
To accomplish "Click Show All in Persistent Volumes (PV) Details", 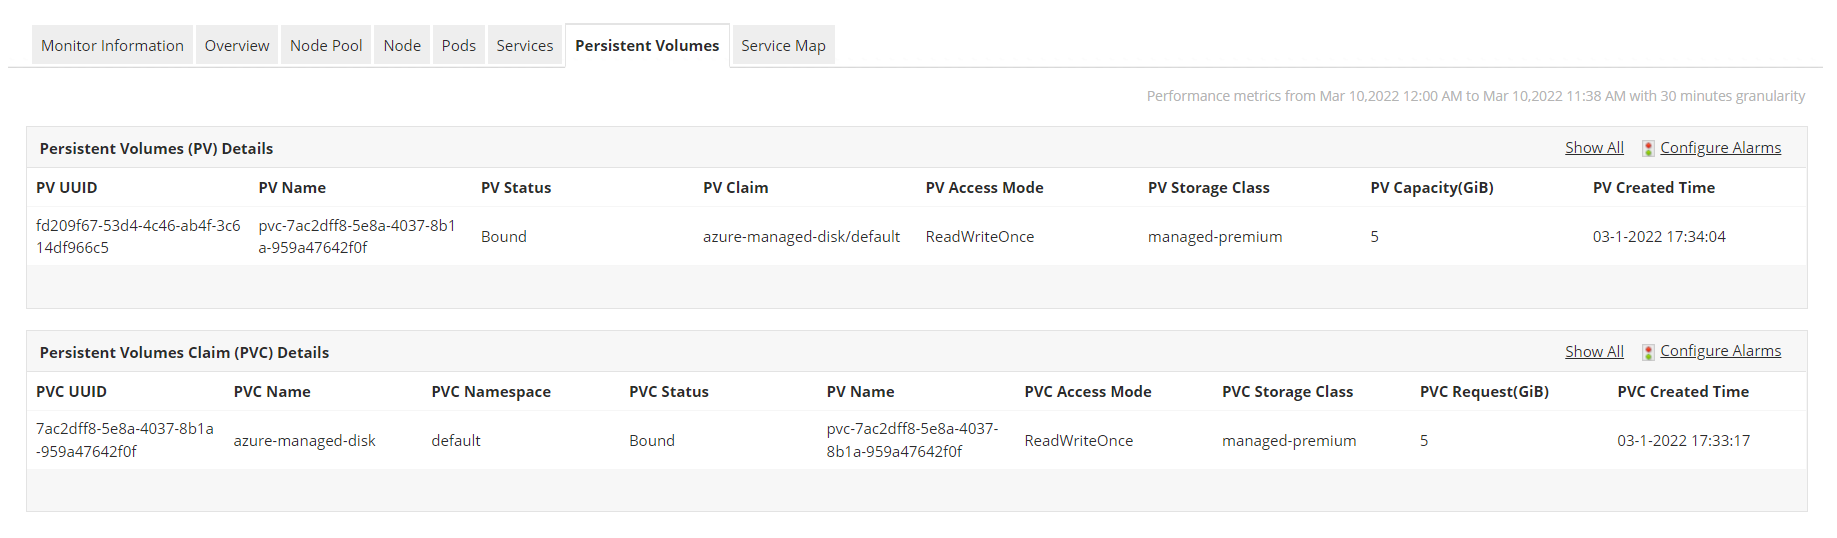I will pyautogui.click(x=1594, y=148).
